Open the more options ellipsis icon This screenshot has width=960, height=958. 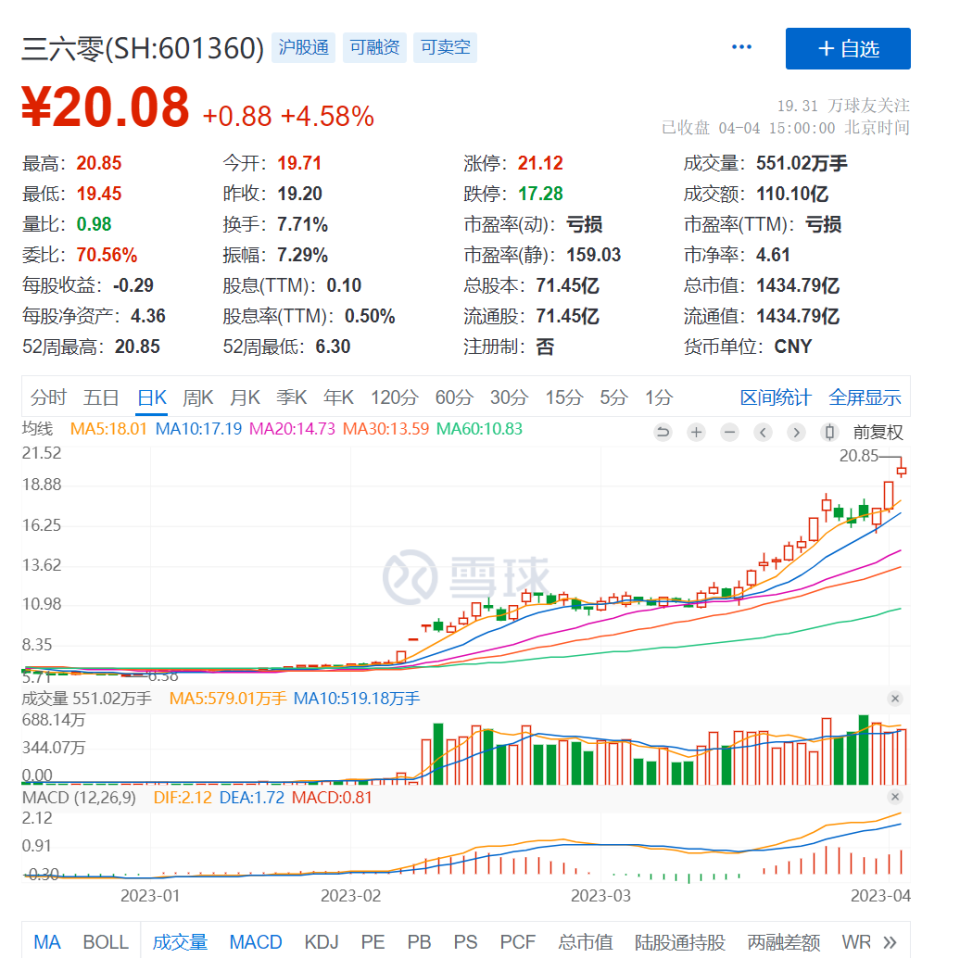pyautogui.click(x=741, y=46)
